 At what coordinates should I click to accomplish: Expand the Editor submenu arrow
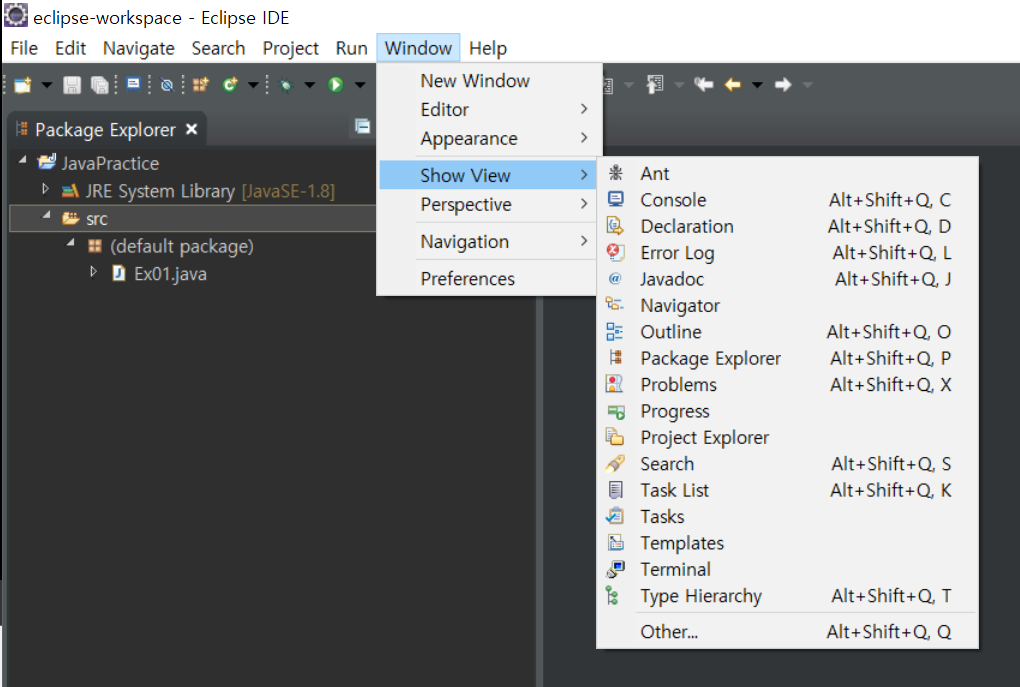(584, 109)
